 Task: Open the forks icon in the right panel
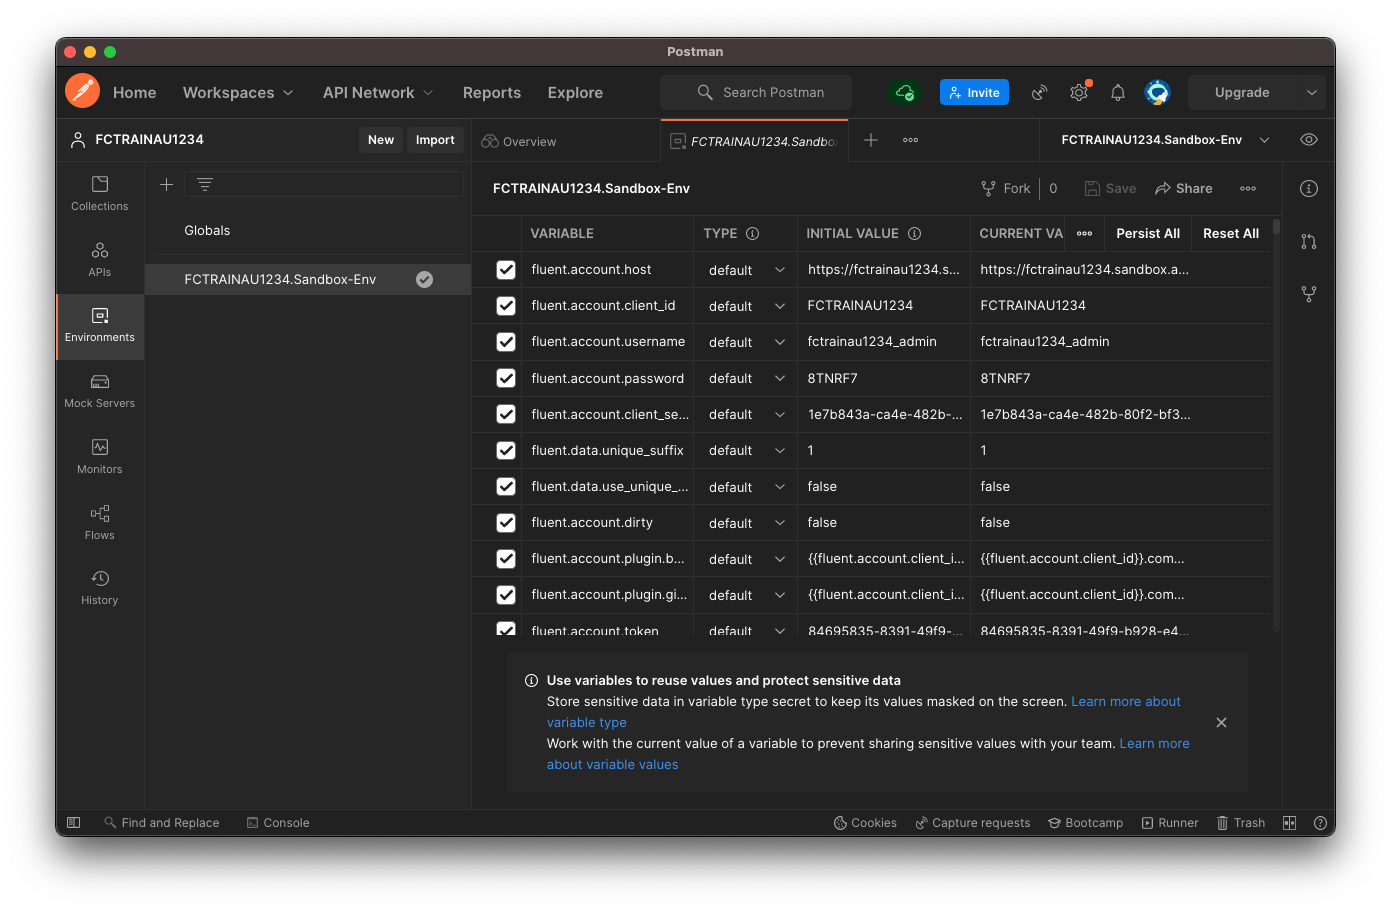pyautogui.click(x=1309, y=294)
